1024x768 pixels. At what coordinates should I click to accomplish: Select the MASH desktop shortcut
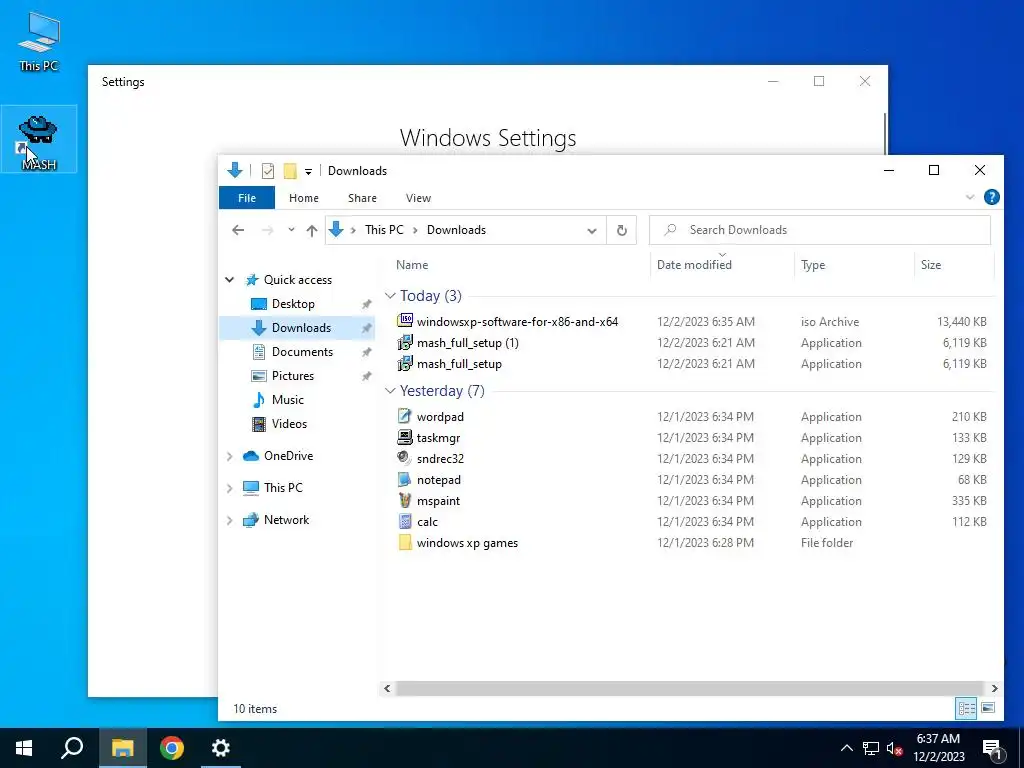pyautogui.click(x=39, y=139)
